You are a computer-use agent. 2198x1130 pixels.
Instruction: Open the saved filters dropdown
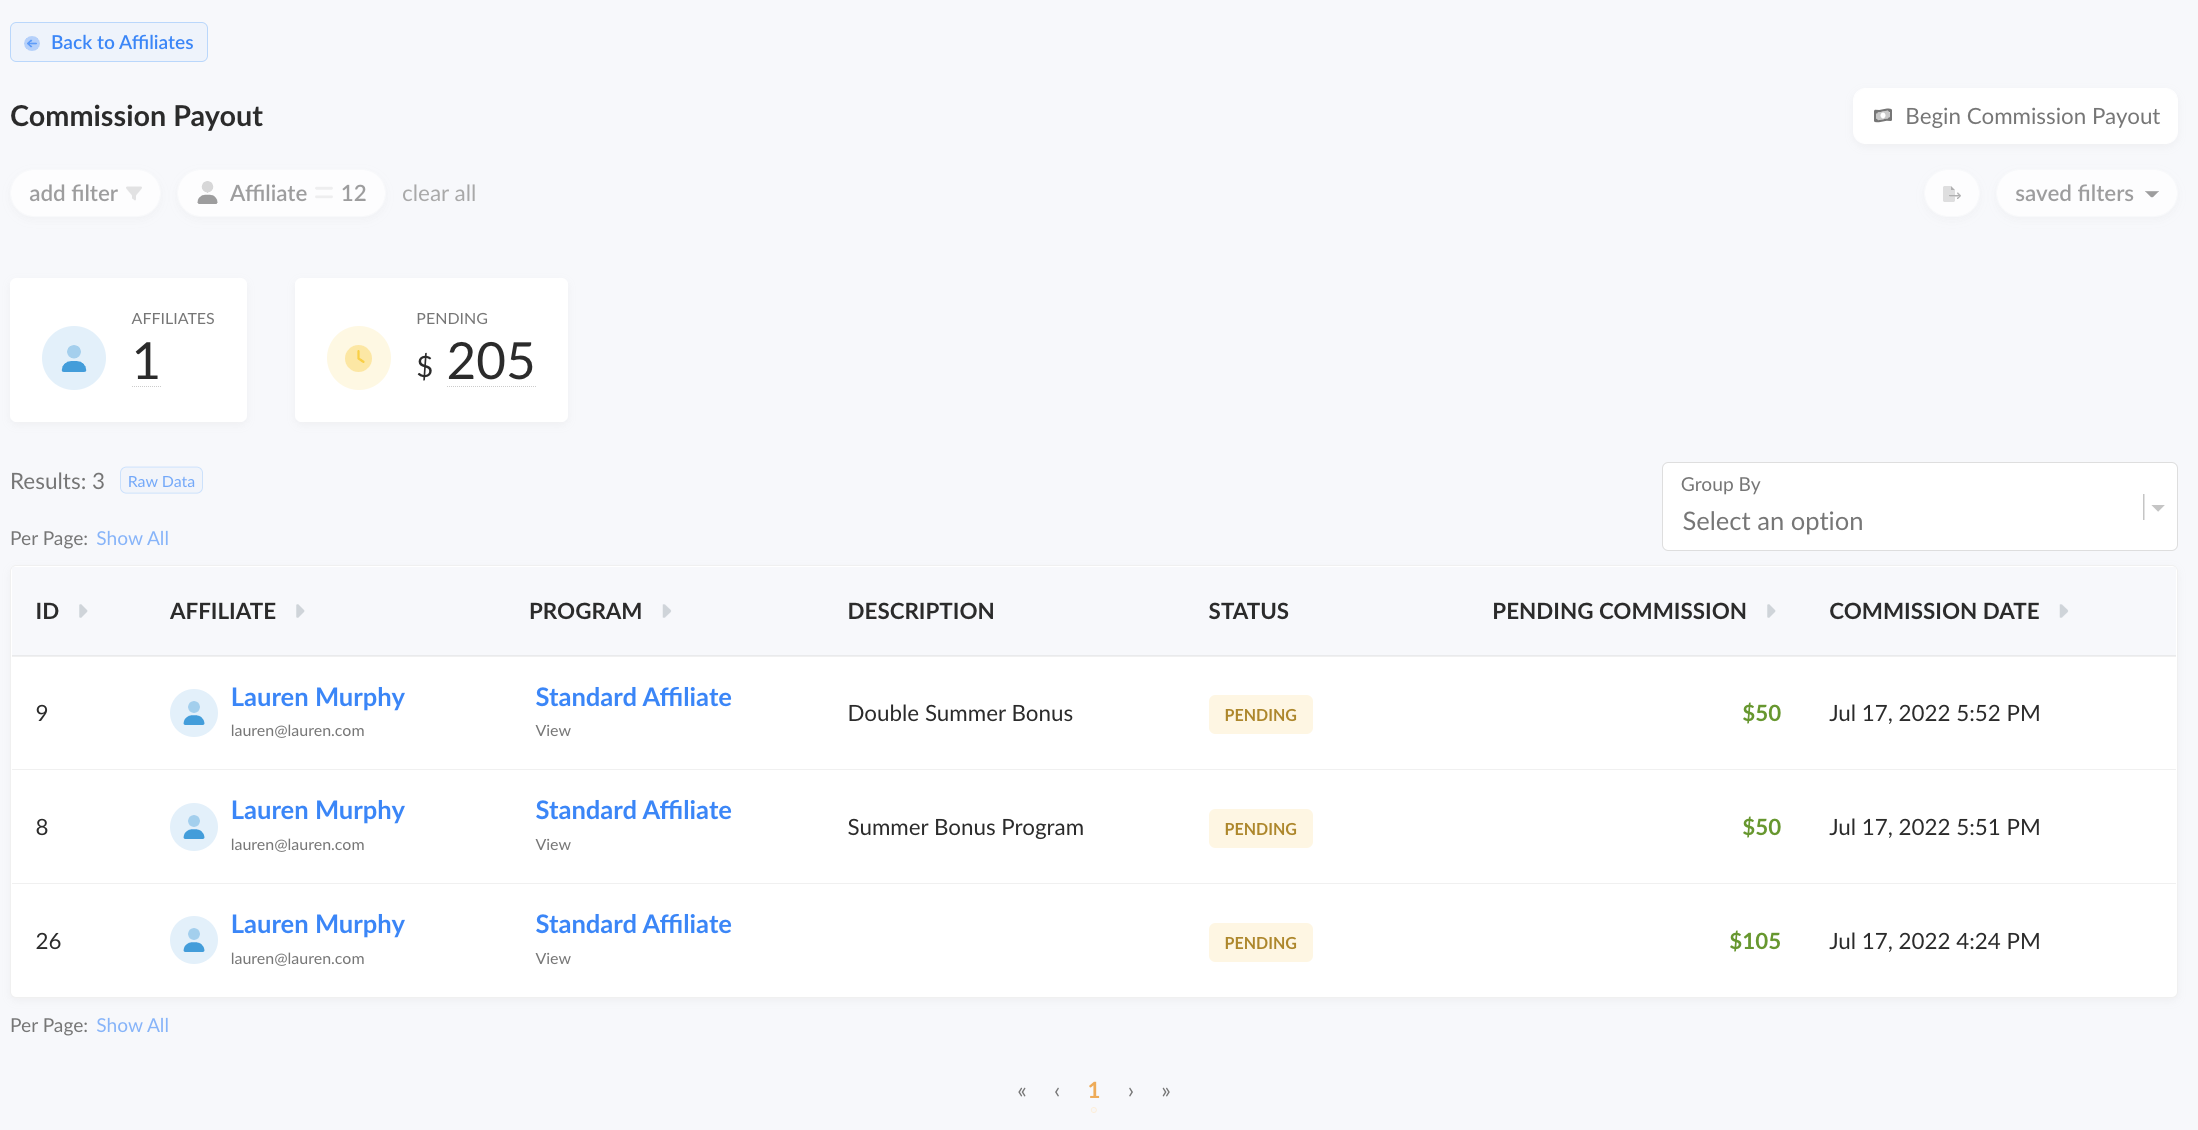click(x=2086, y=193)
